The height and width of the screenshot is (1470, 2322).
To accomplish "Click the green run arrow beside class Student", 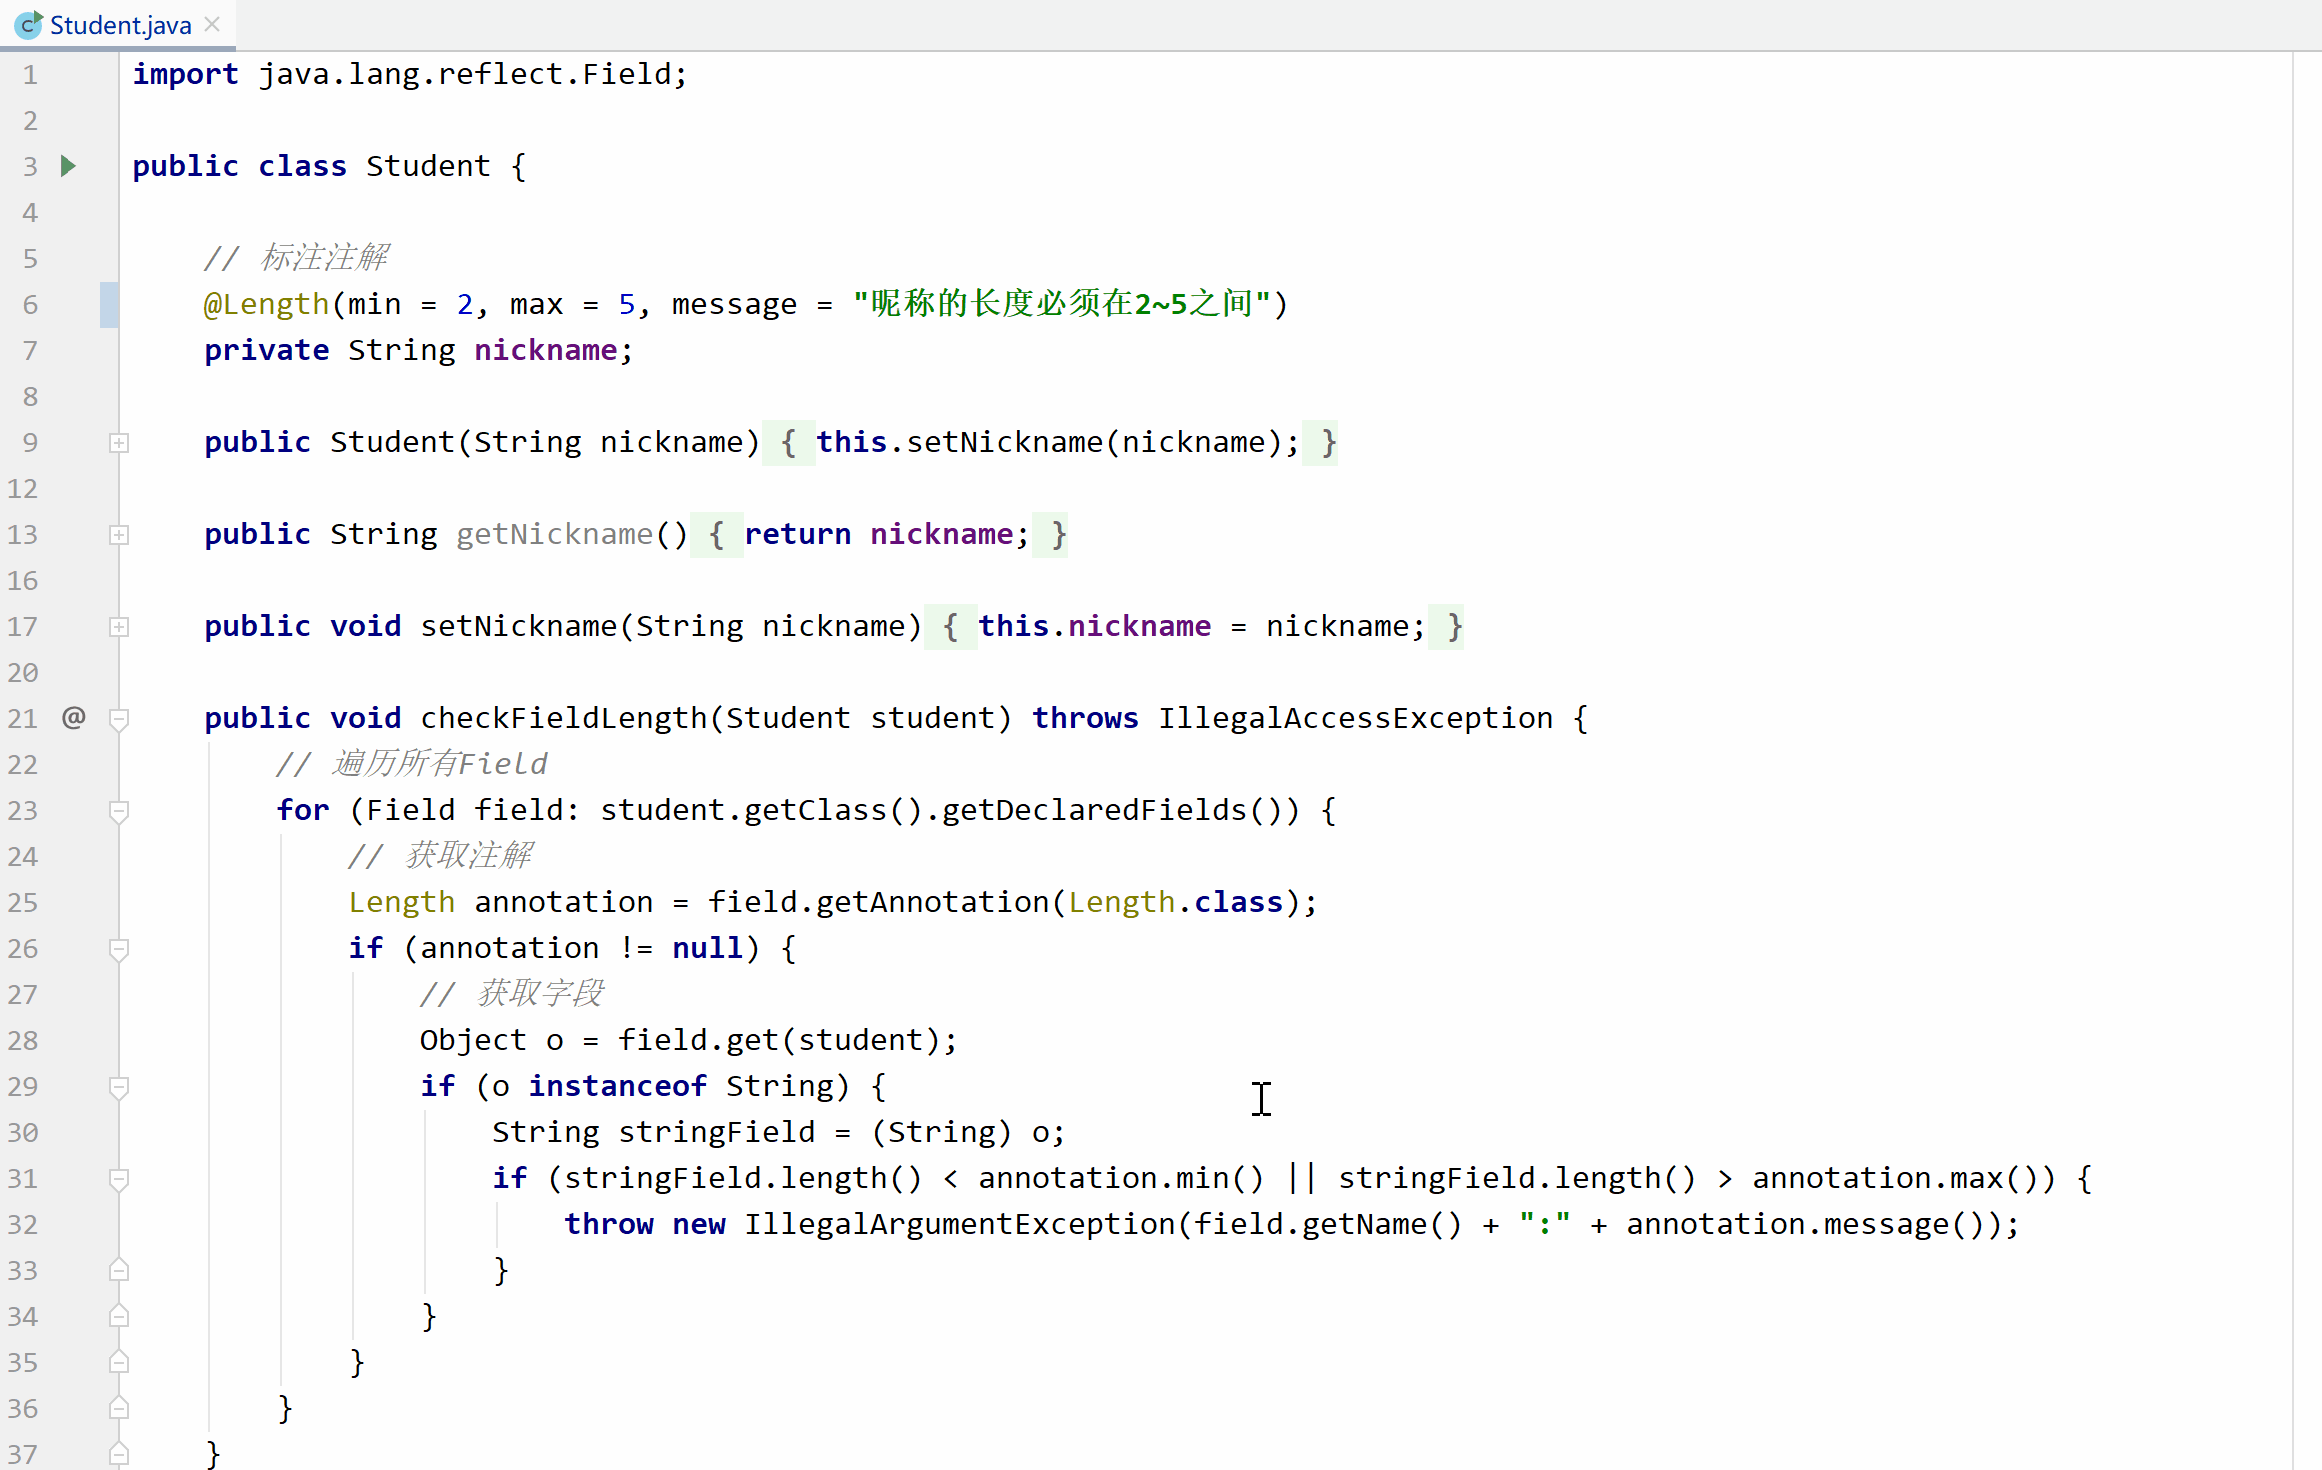I will click(x=68, y=166).
